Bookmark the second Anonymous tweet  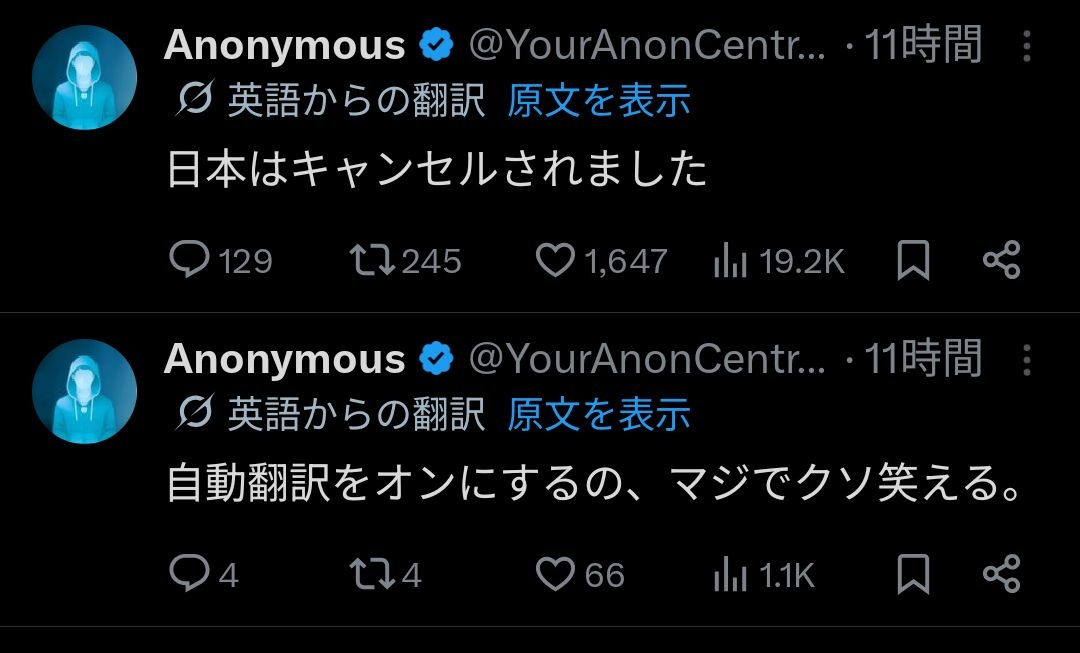click(x=913, y=574)
